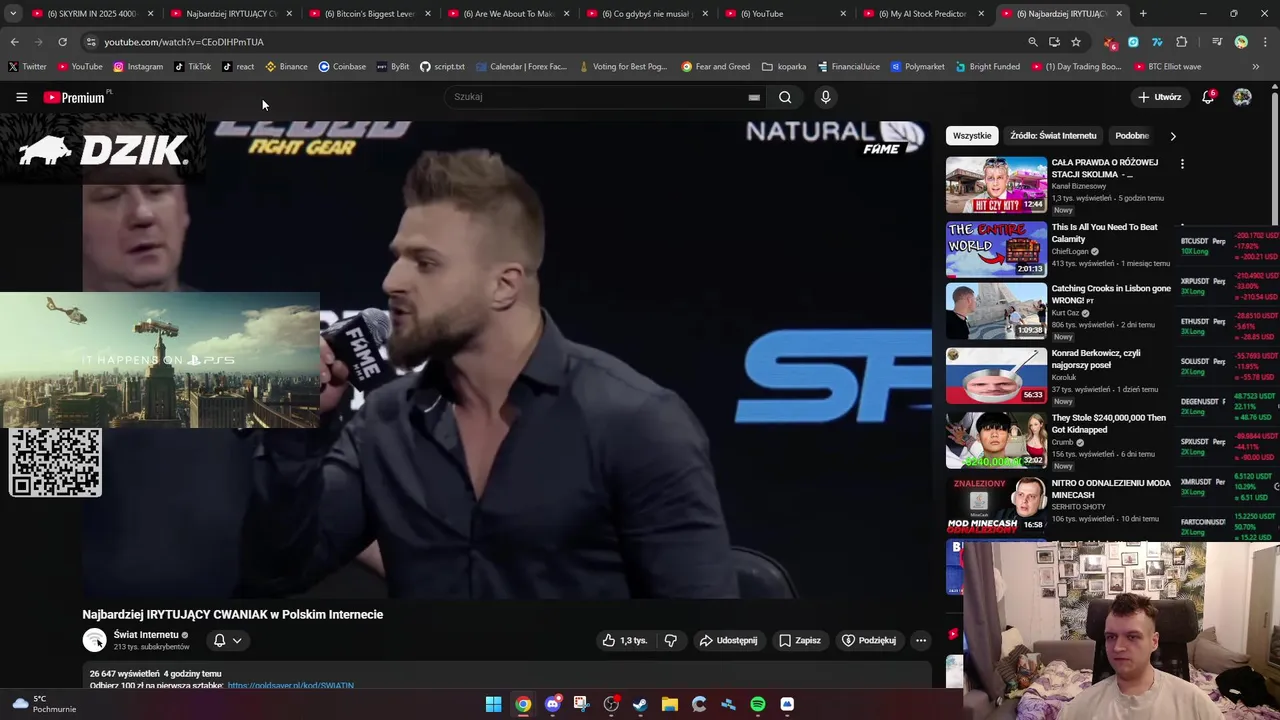Open the more actions ellipsis under the video
This screenshot has width=1280, height=720.
921,640
